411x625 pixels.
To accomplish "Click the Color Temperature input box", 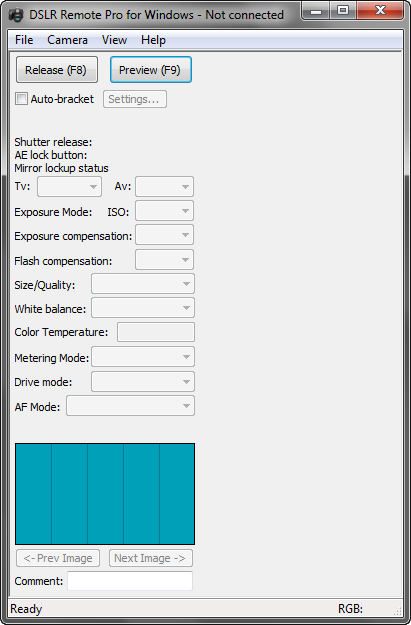I will pyautogui.click(x=156, y=332).
